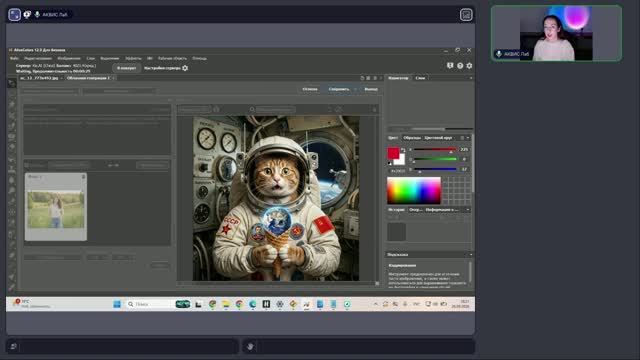The image size is (640, 360).
Task: Pick a color from the spectrum field
Action: pos(413,191)
